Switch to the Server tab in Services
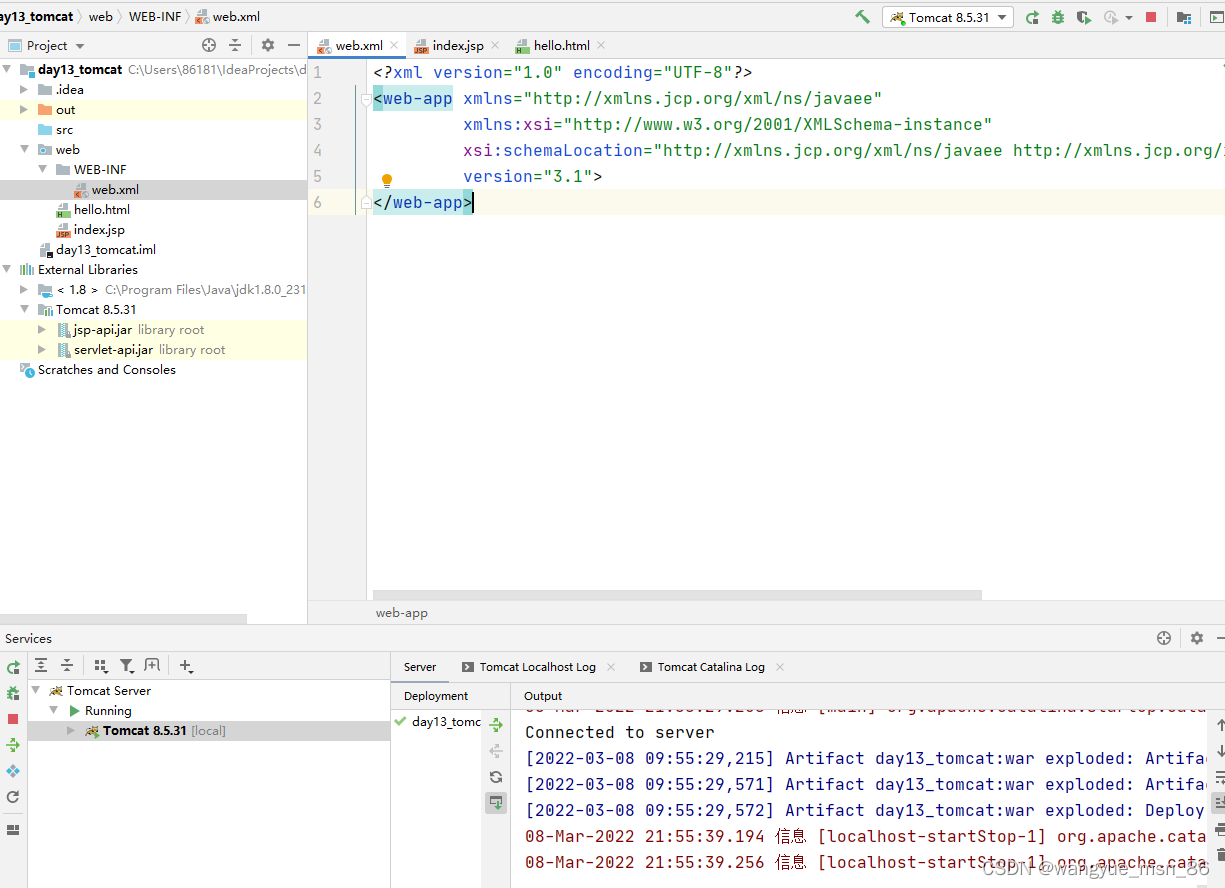1225x888 pixels. (420, 667)
